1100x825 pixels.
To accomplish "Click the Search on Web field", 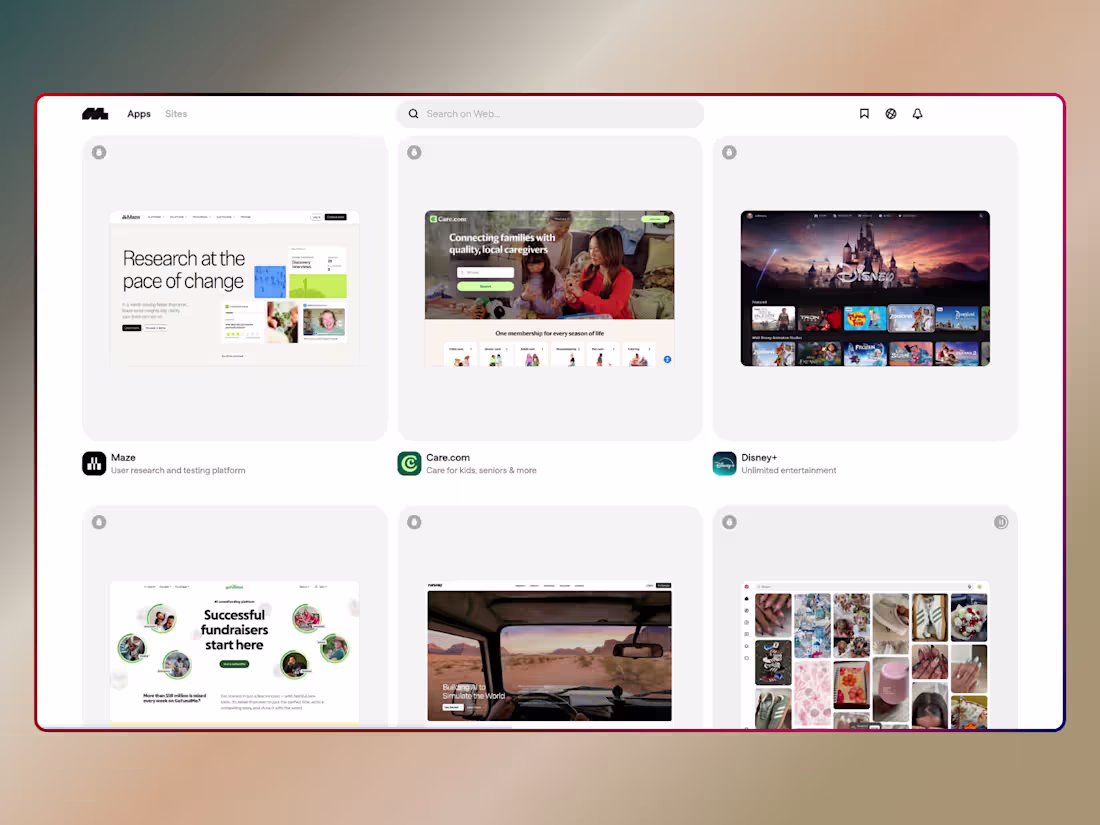I will pyautogui.click(x=550, y=114).
